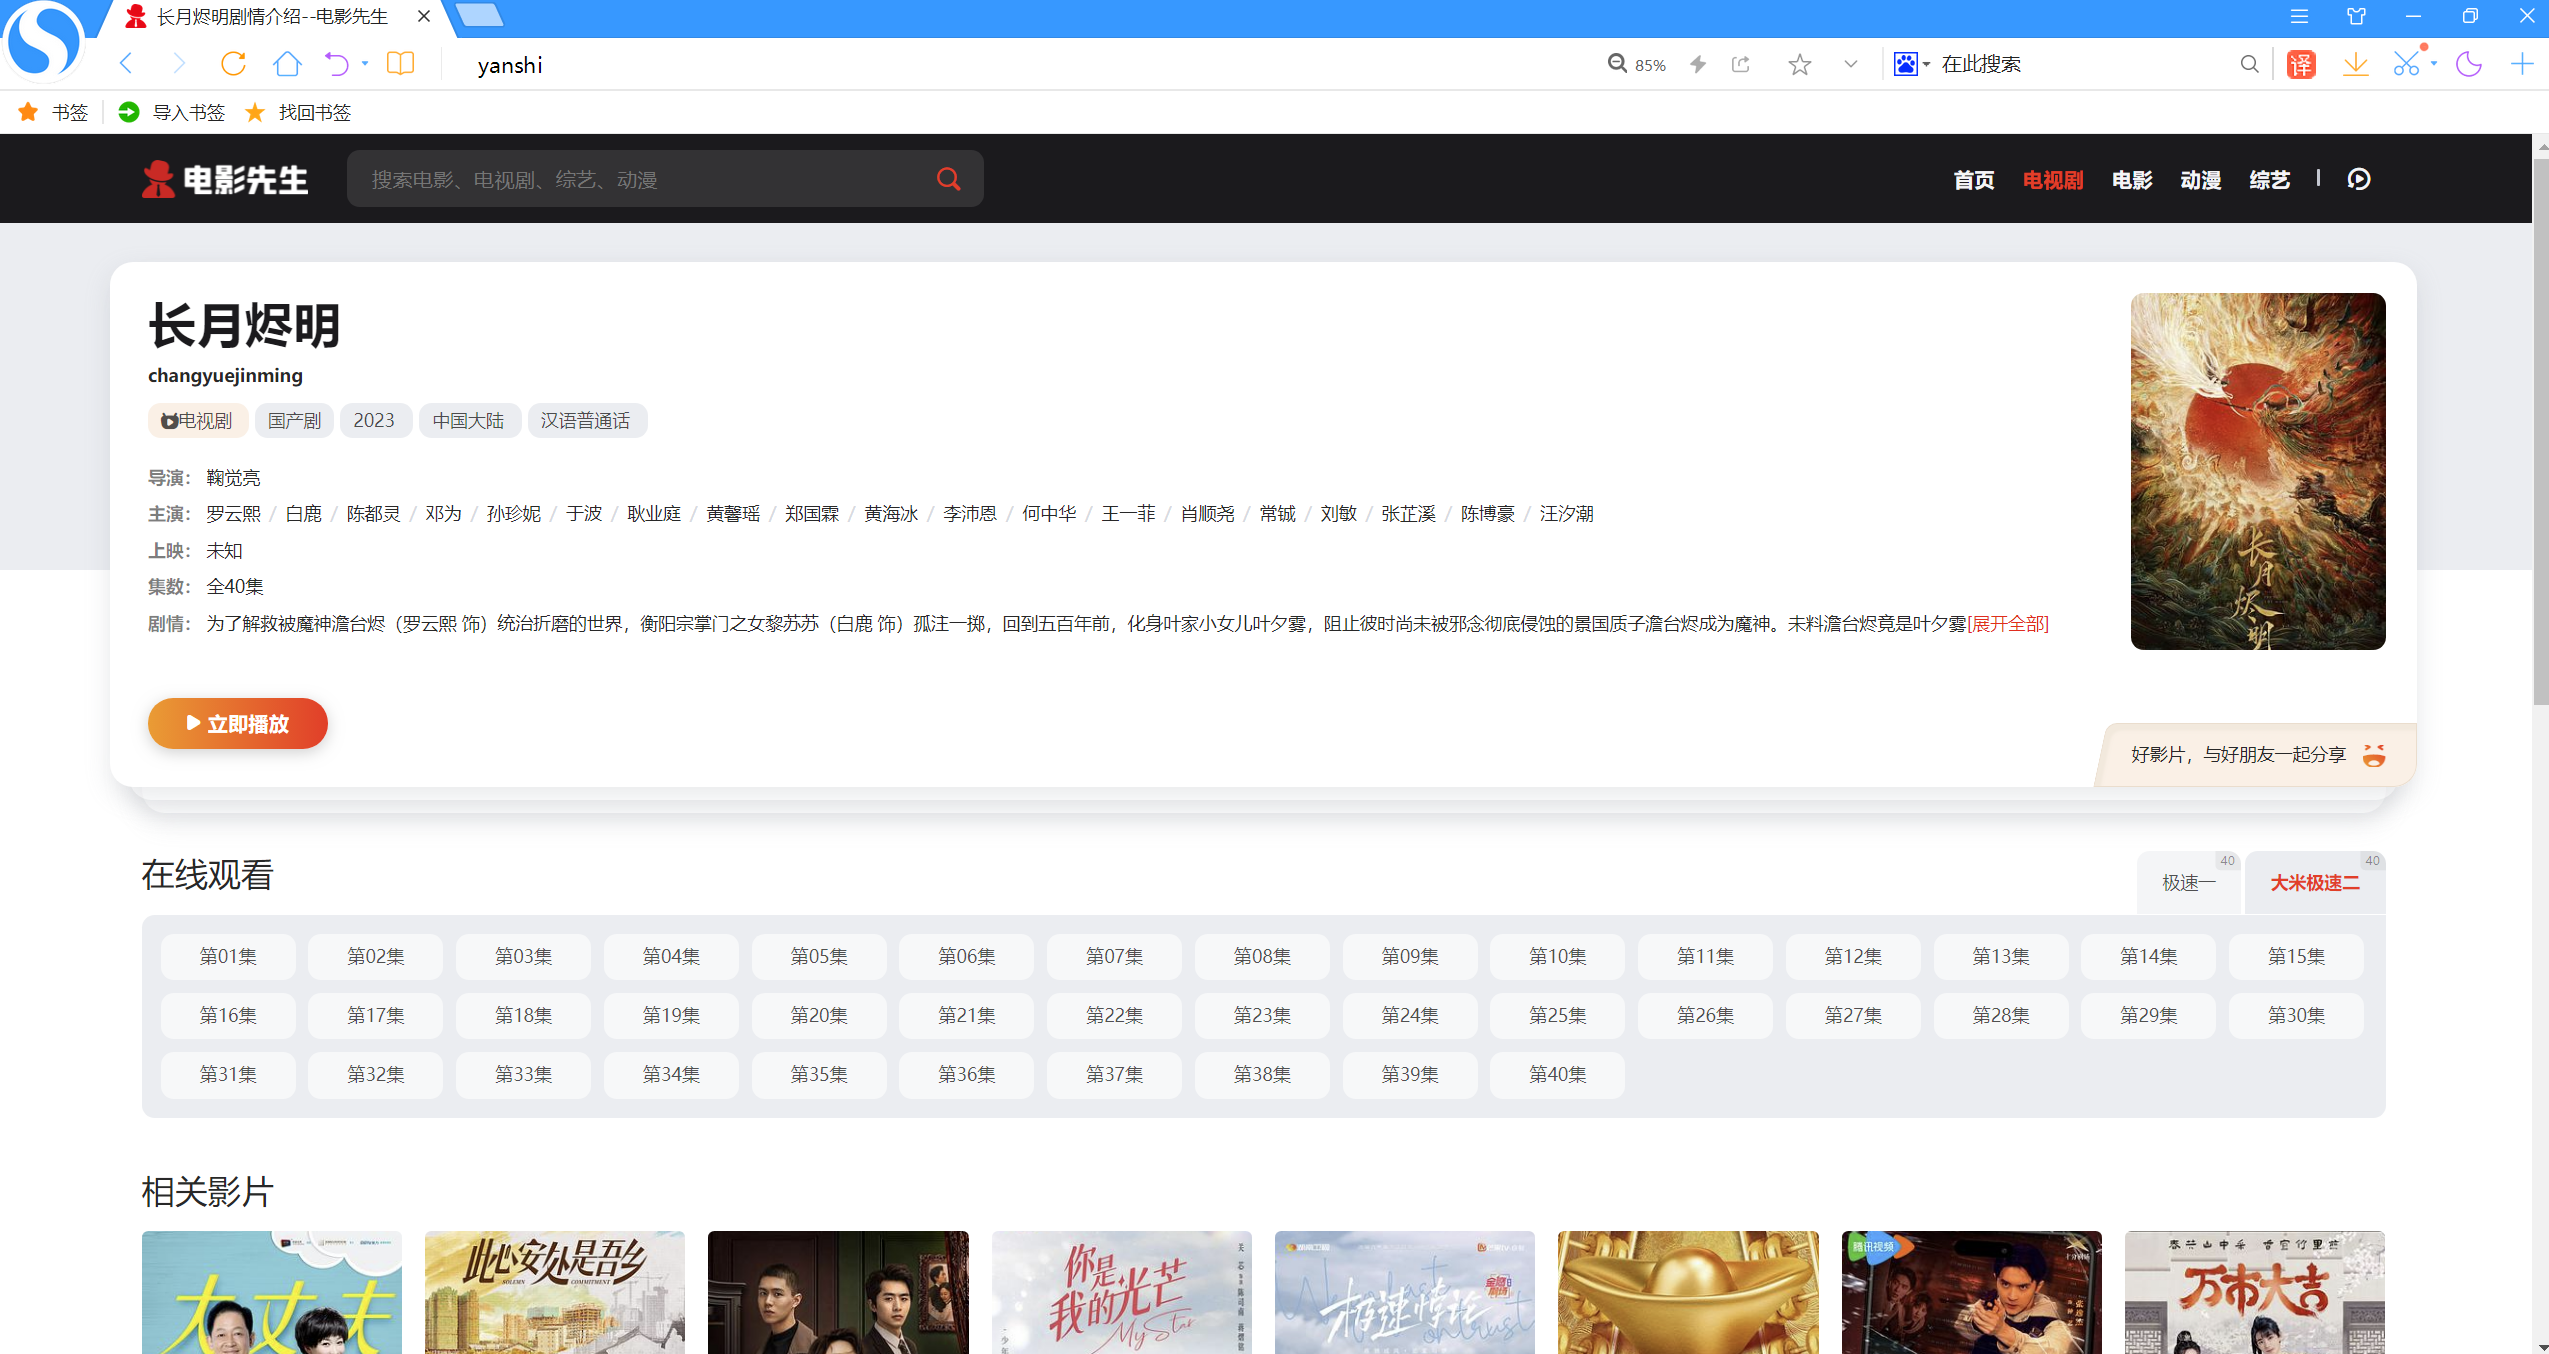
Task: Toggle night mode moon icon
Action: pyautogui.click(x=2468, y=65)
